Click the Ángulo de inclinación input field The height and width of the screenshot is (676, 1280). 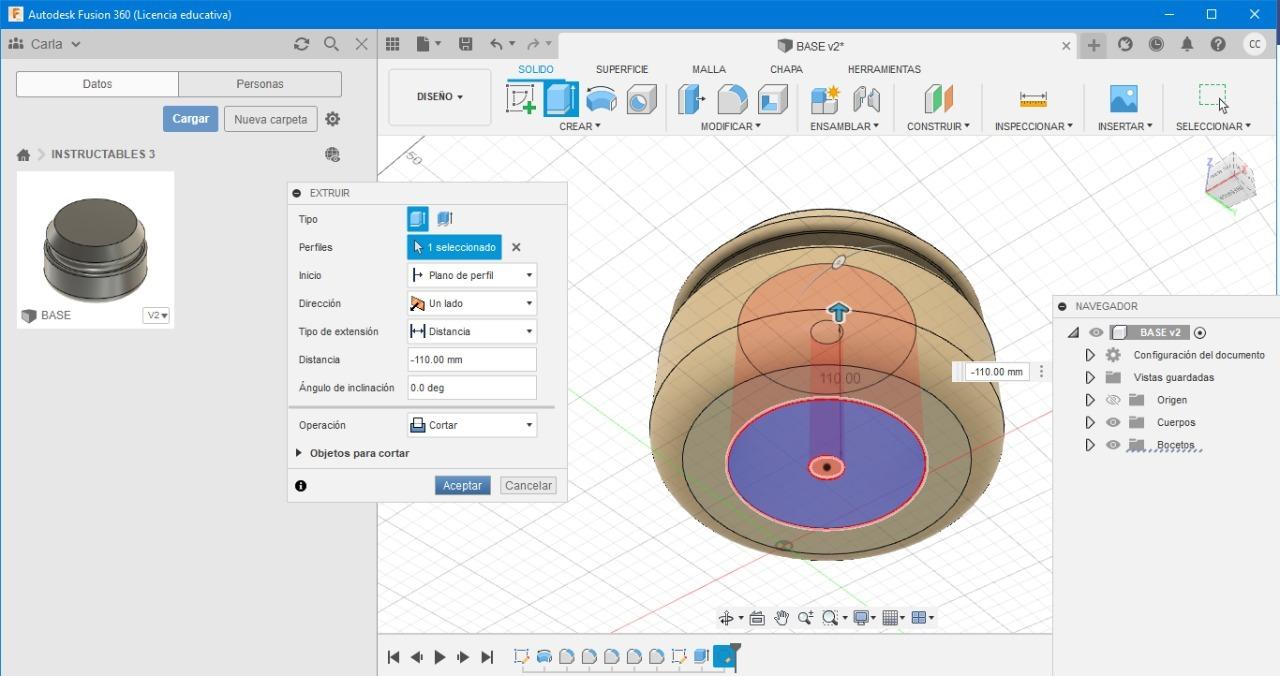click(x=472, y=387)
